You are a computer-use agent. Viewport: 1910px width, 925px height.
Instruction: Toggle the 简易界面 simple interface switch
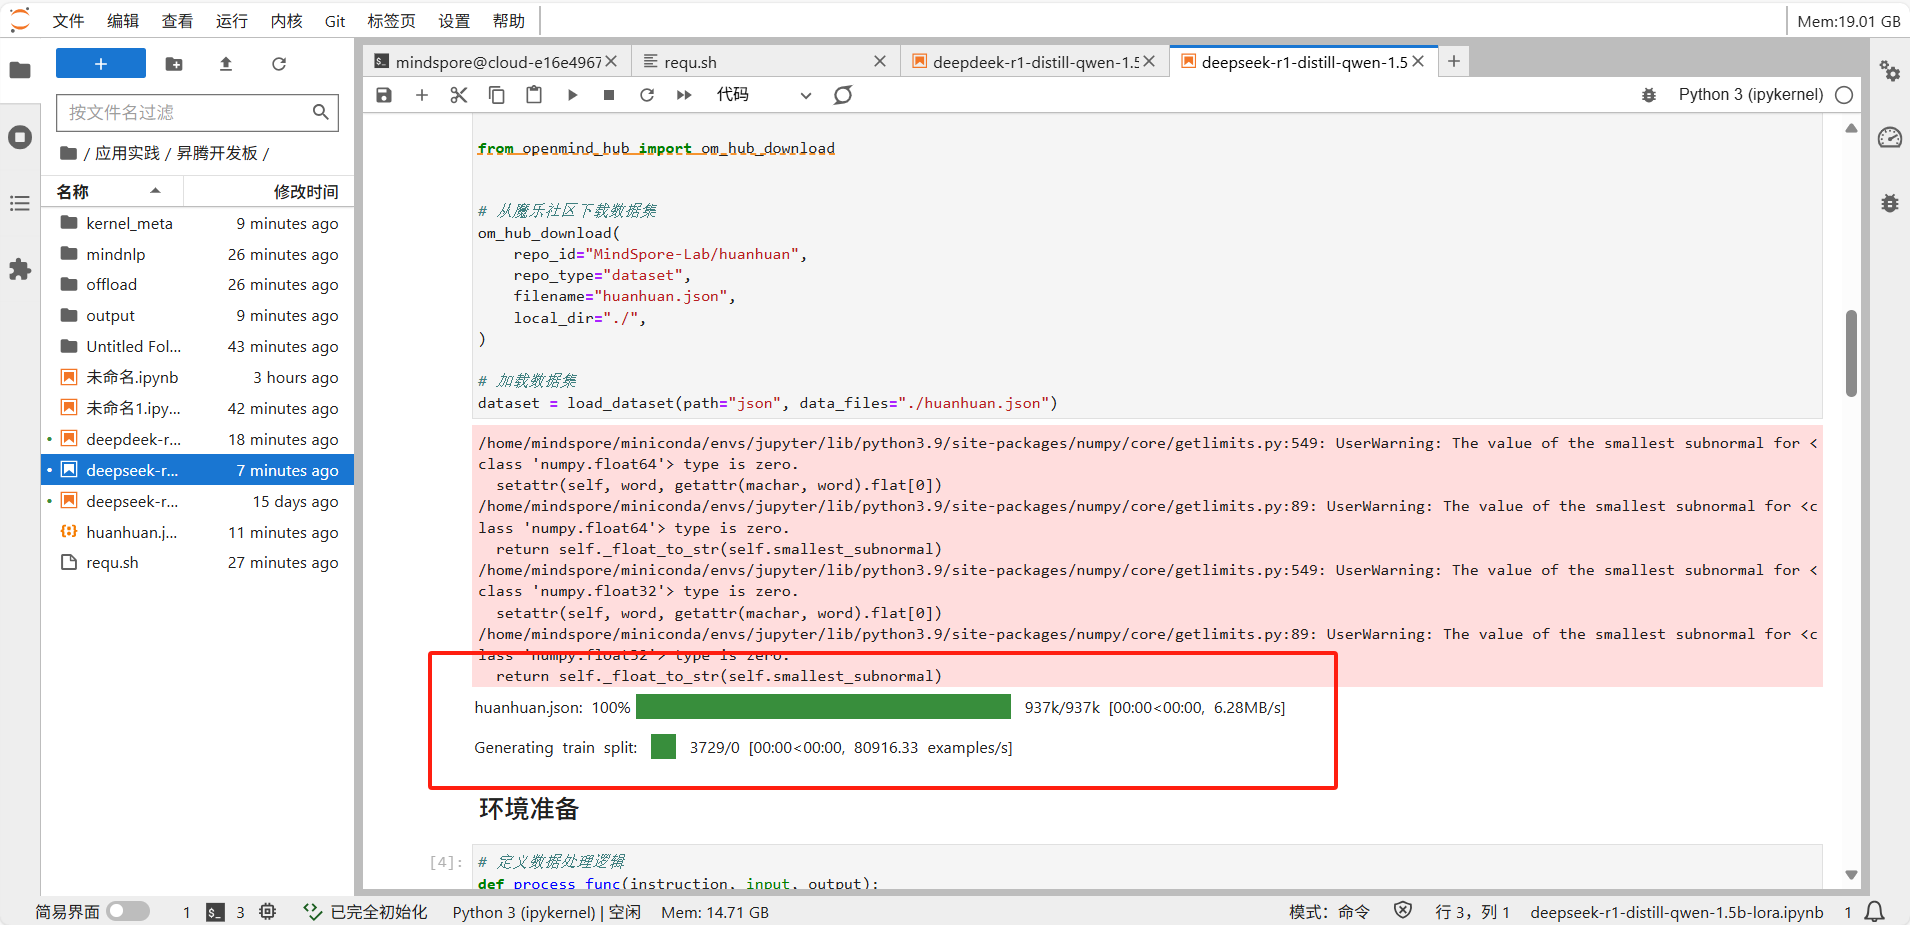pos(128,911)
